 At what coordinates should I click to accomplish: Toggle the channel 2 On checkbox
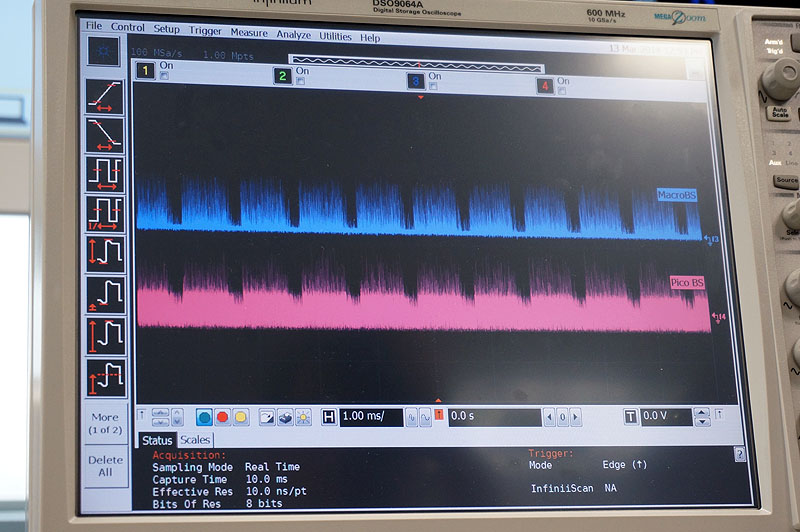(301, 81)
